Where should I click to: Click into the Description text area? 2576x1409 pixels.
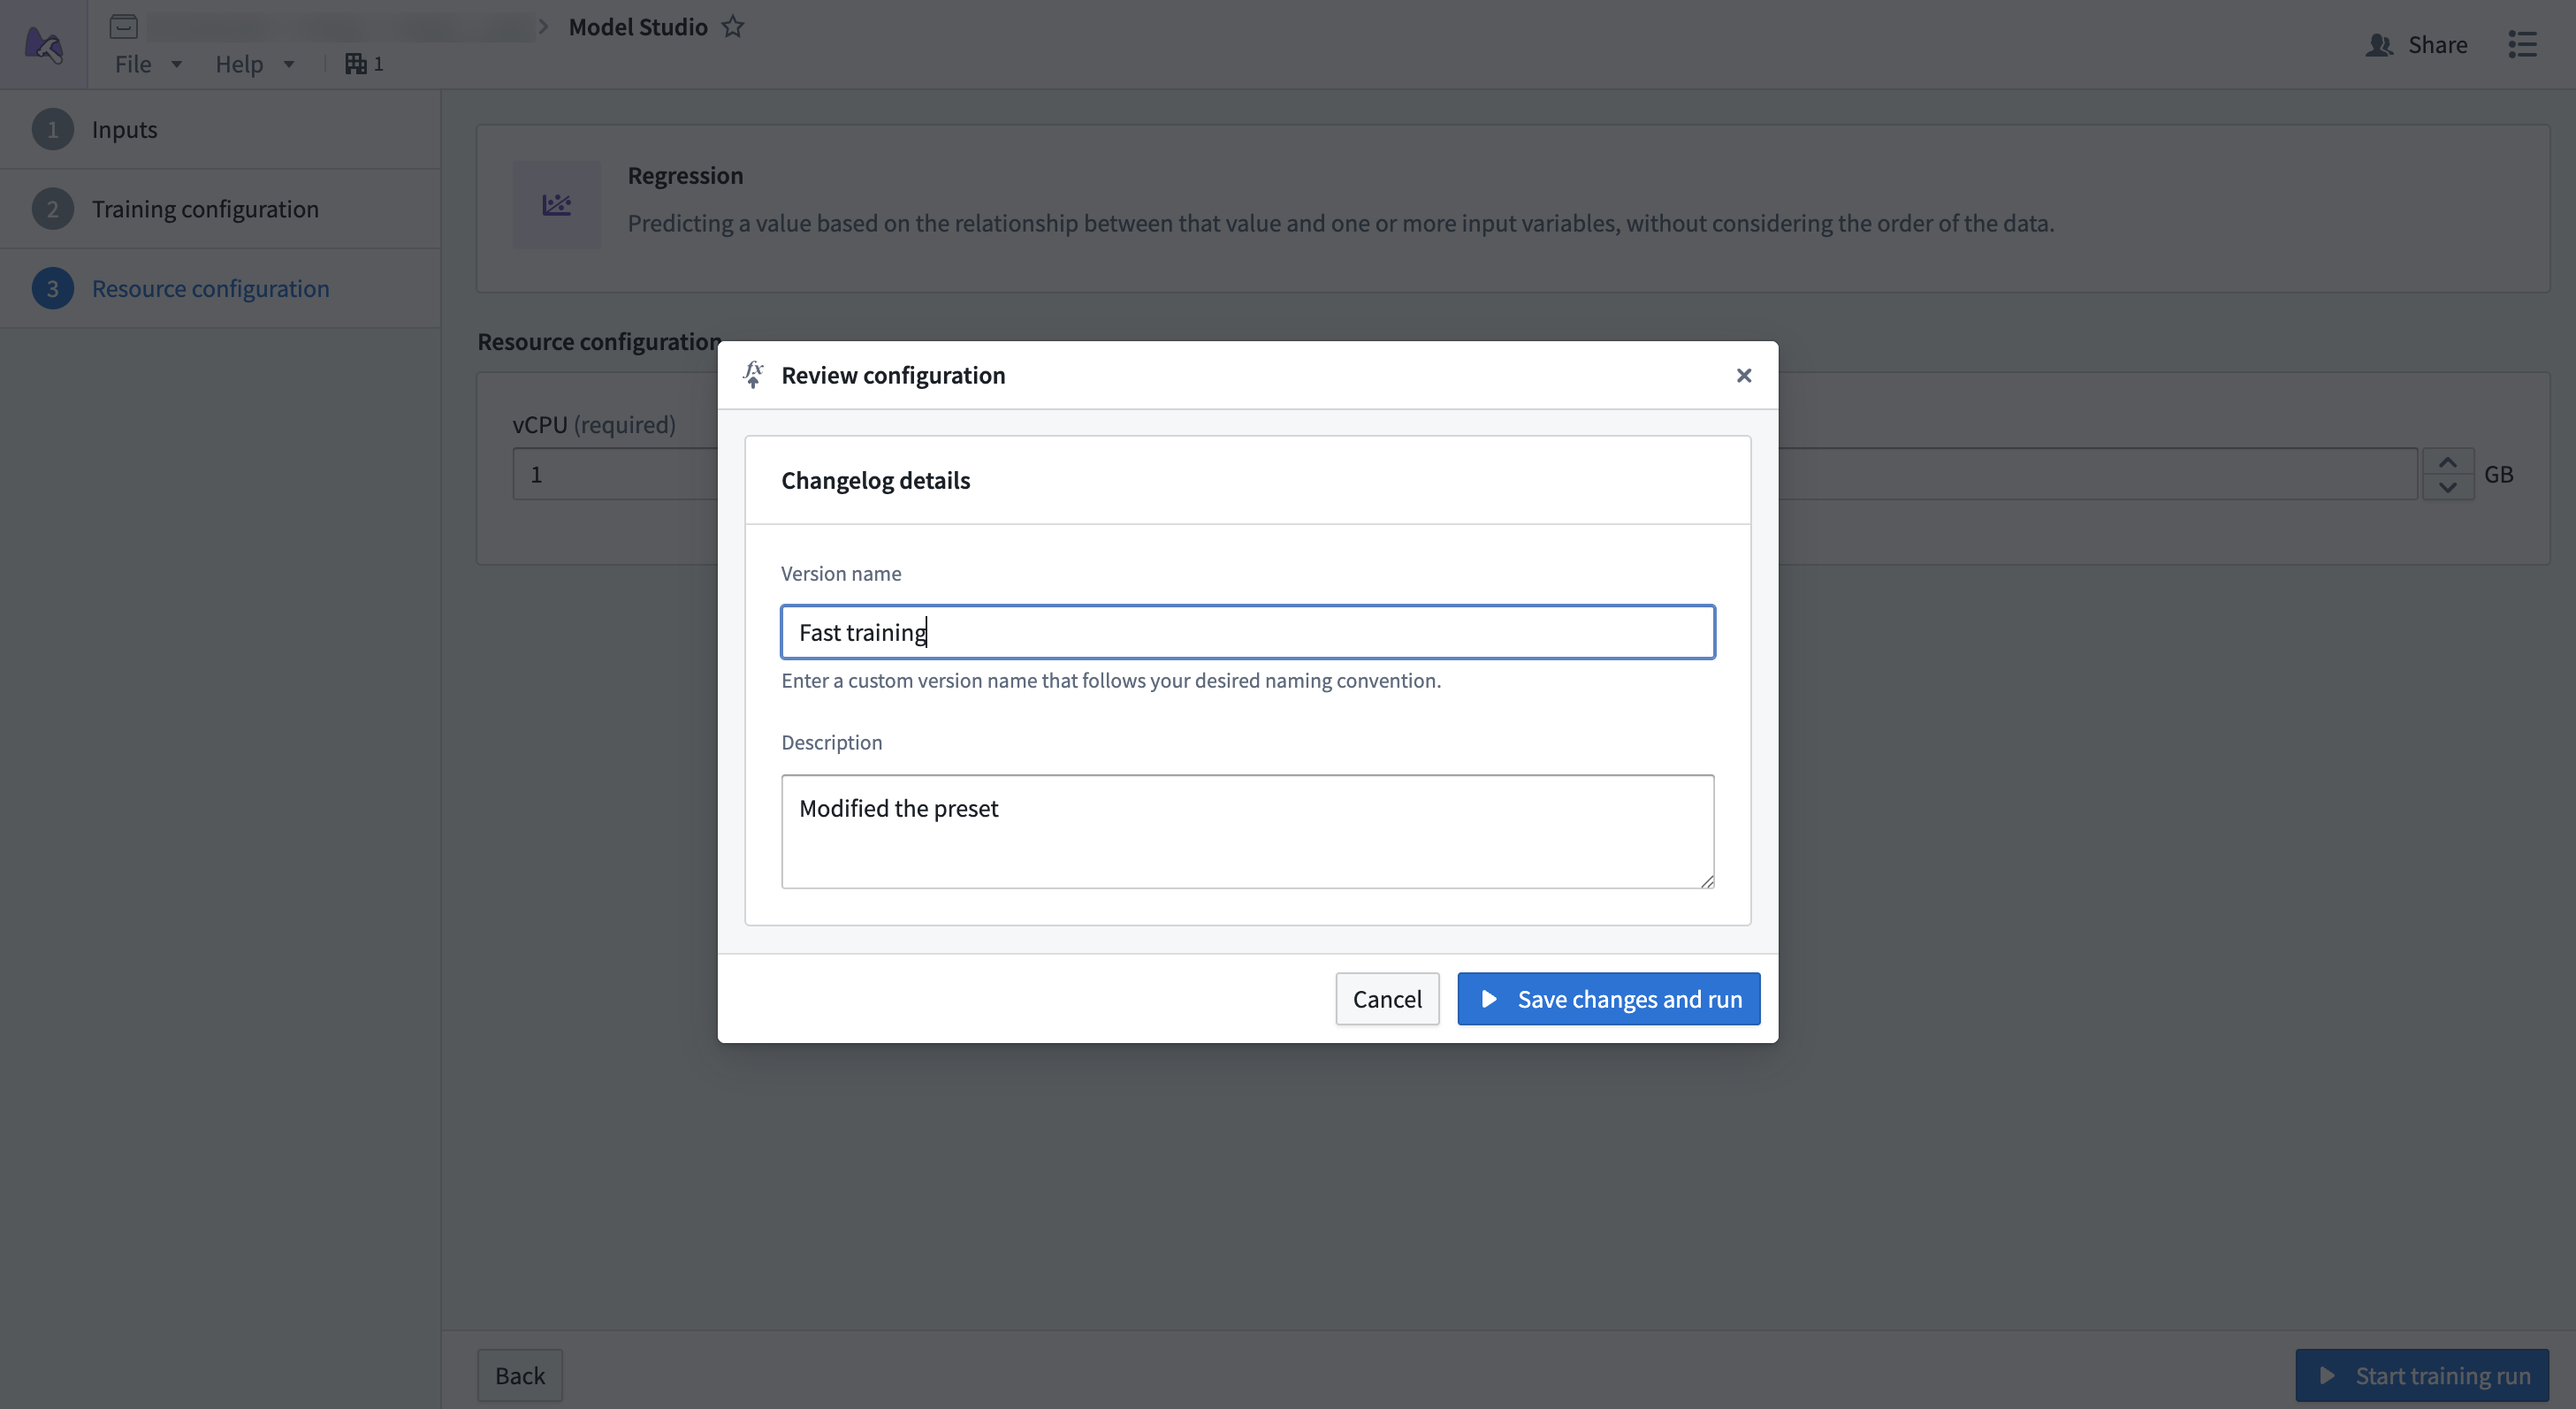point(1247,831)
